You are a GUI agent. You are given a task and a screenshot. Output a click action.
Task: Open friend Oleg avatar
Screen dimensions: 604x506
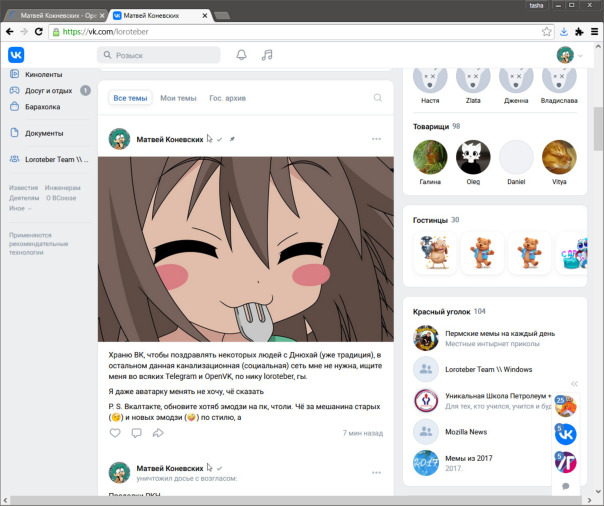tap(473, 157)
